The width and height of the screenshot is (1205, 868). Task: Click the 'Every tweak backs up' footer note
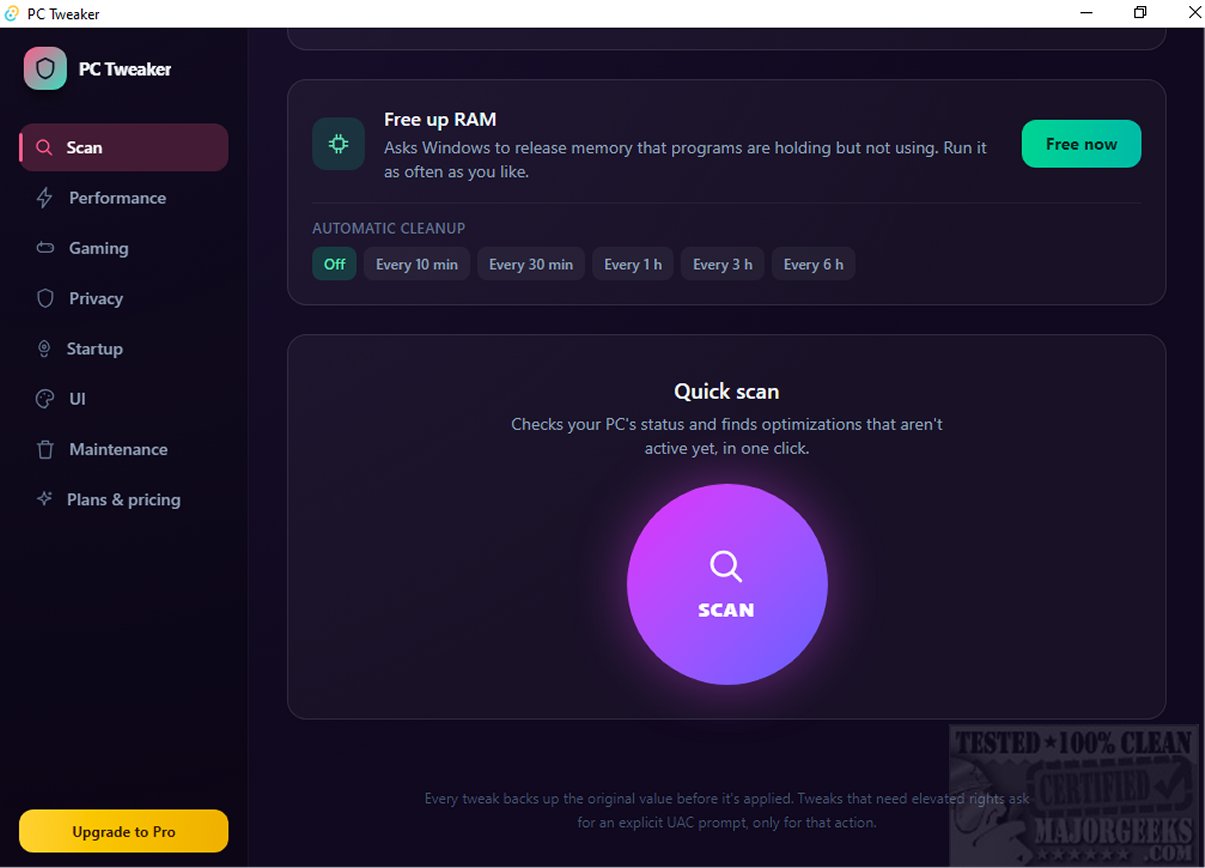click(x=727, y=811)
